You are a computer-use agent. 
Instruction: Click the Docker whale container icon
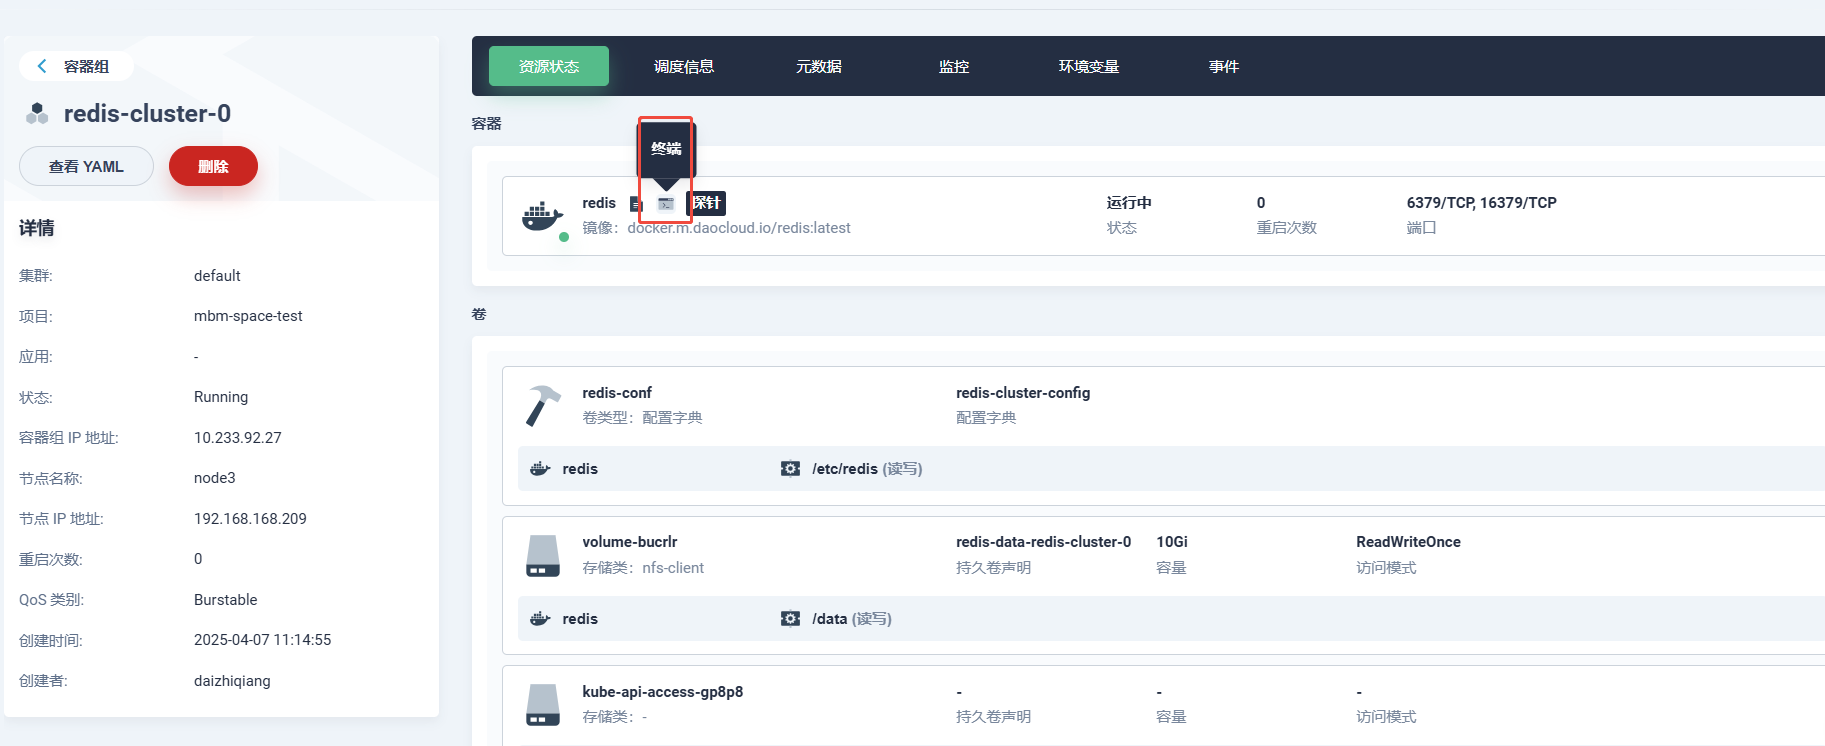pos(542,216)
